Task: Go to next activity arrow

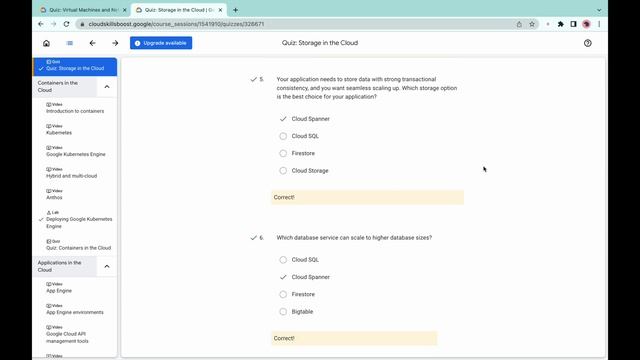Action: 115,43
